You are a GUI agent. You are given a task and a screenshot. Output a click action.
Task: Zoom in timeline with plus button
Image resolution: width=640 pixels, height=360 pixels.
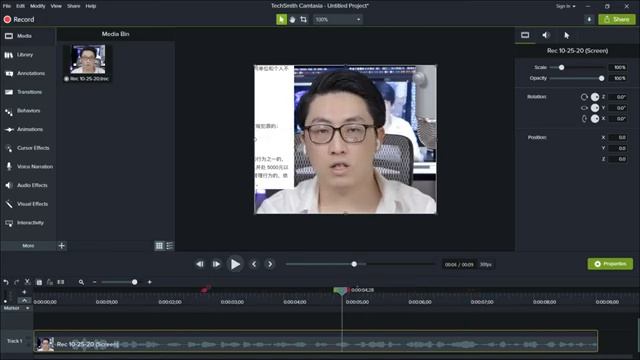pos(149,282)
